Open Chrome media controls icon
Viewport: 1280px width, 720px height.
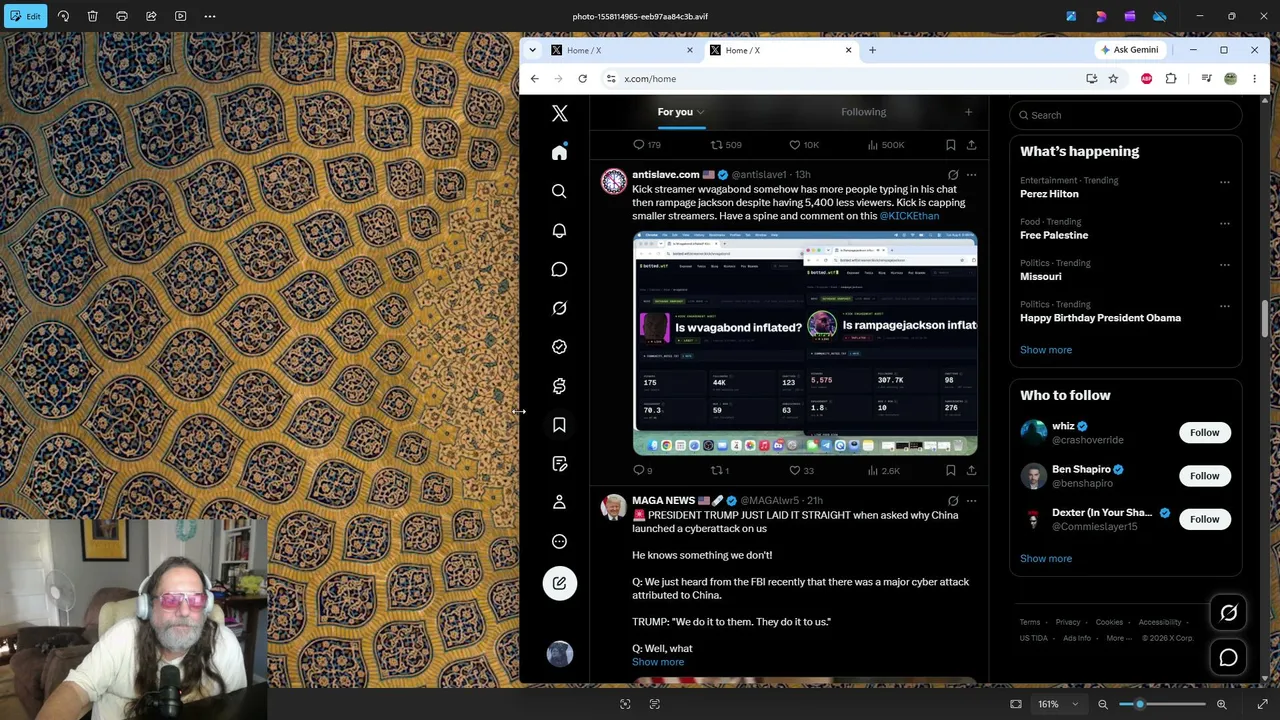point(1207,79)
